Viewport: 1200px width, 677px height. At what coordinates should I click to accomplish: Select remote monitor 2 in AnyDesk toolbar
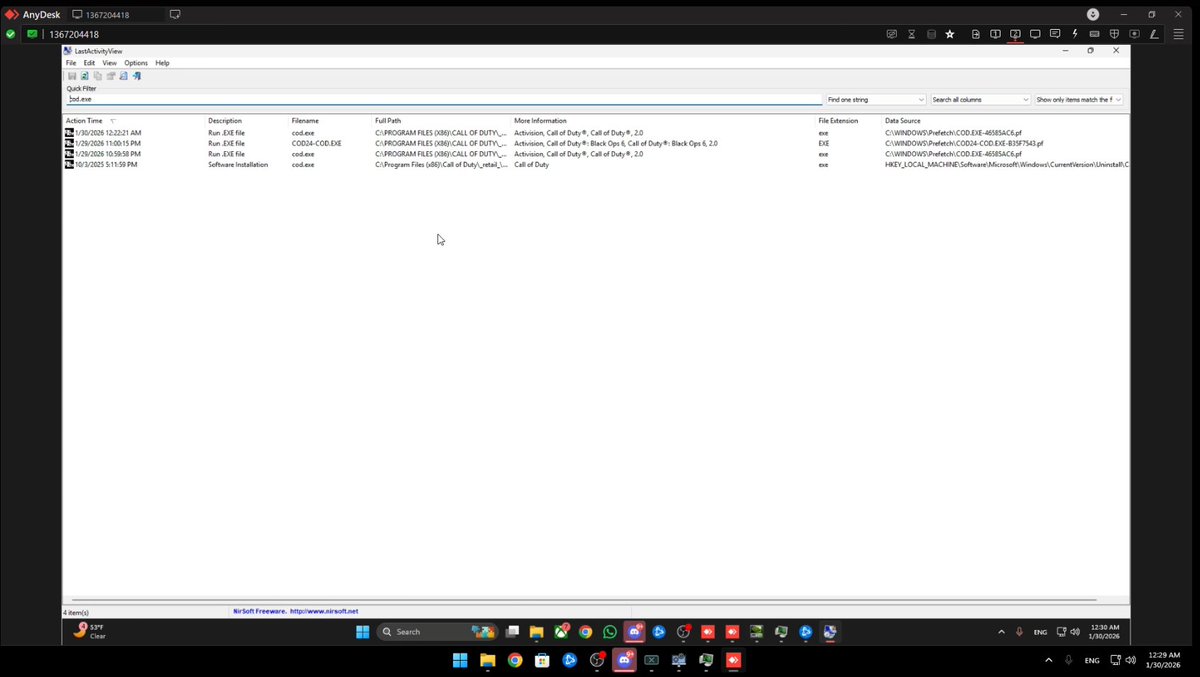[x=1015, y=34]
